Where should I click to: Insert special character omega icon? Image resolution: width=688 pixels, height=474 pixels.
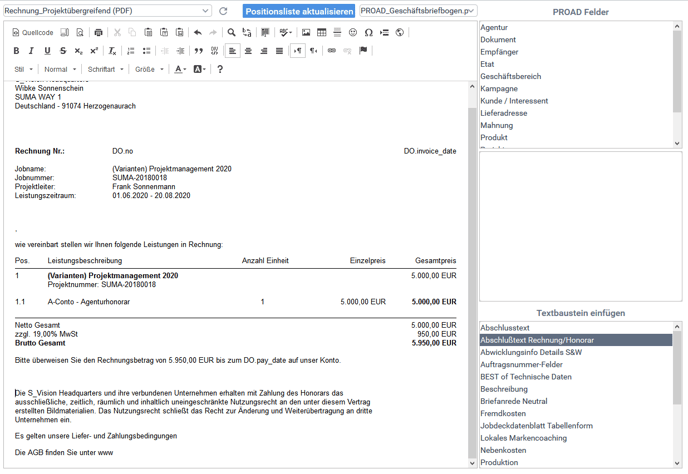pyautogui.click(x=369, y=33)
